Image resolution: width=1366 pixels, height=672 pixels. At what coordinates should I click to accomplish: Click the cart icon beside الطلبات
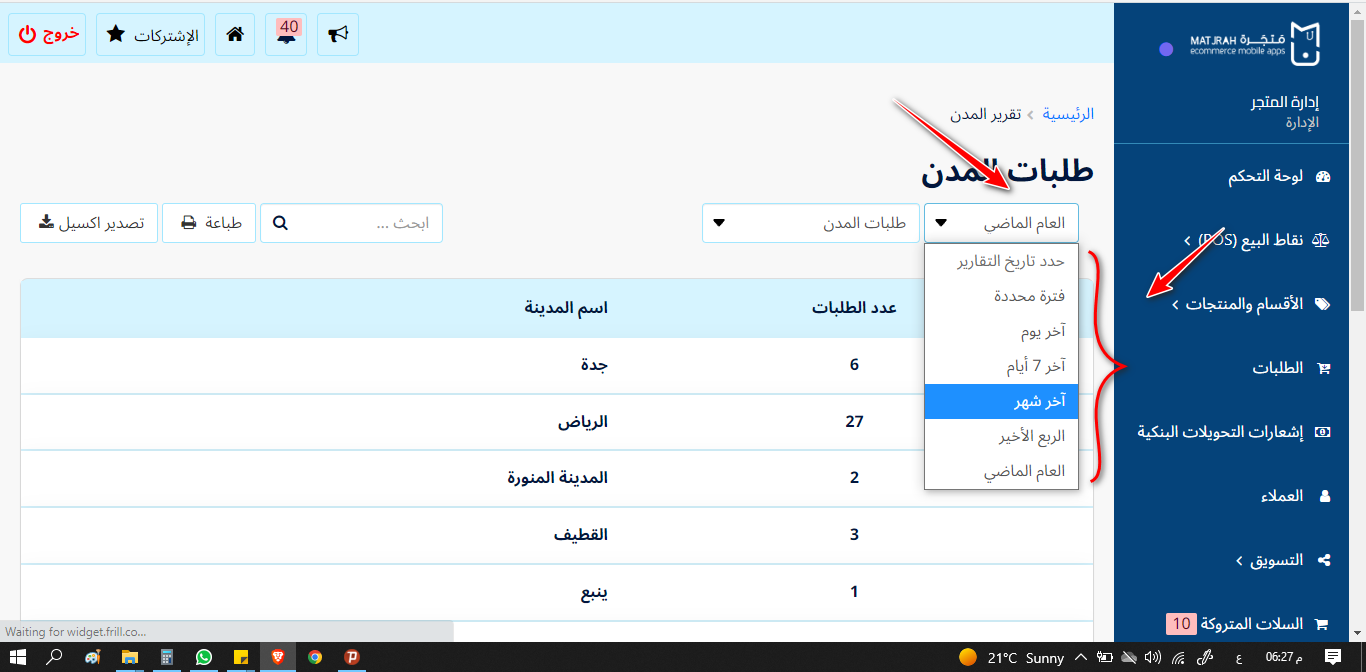(1324, 369)
